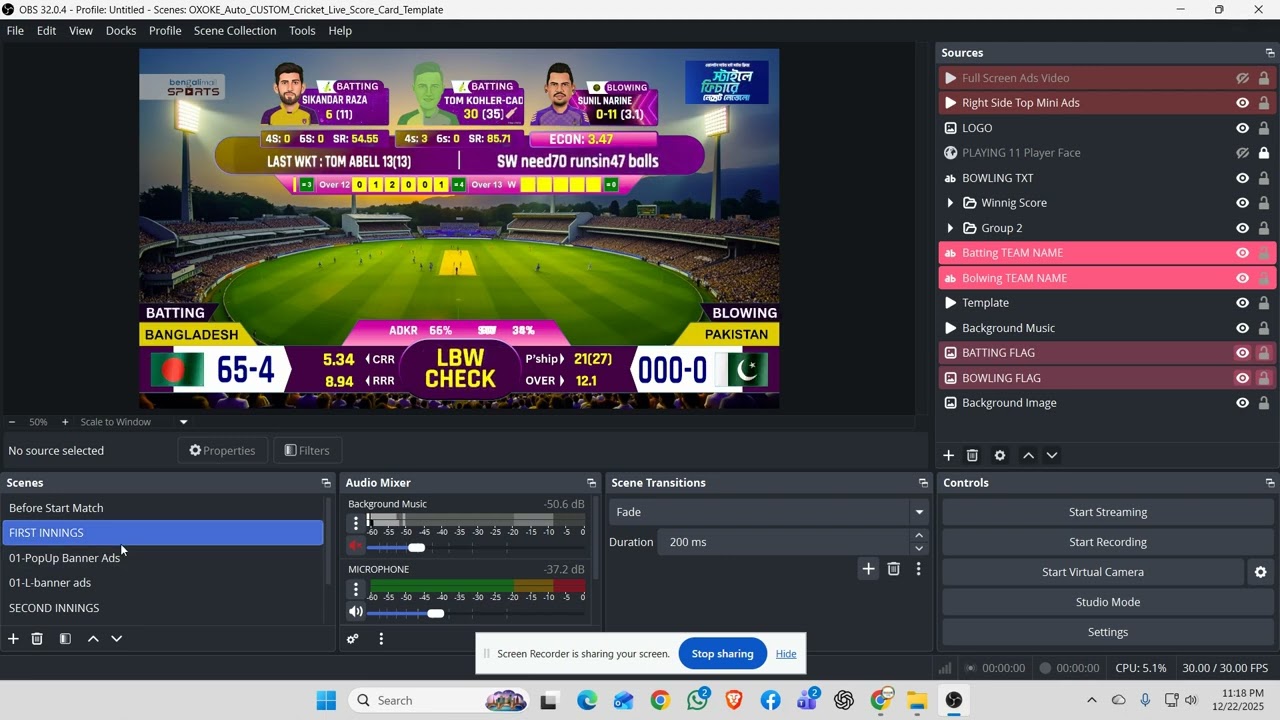Add a configurable transition plus icon

click(868, 569)
